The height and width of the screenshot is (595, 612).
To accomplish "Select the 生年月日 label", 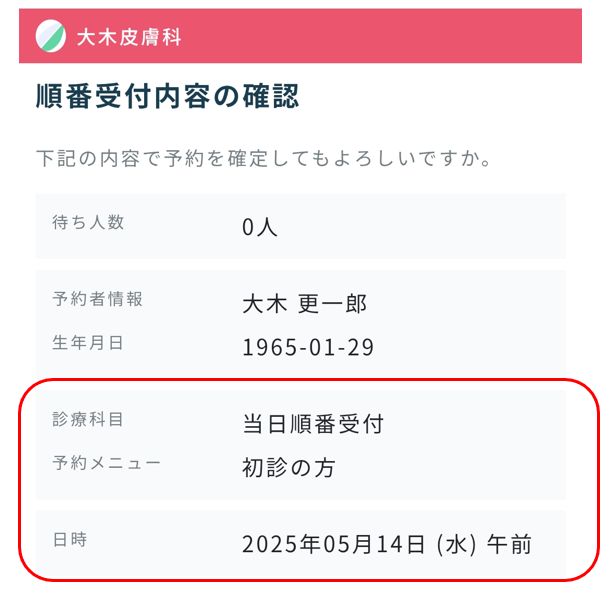I will coord(88,342).
